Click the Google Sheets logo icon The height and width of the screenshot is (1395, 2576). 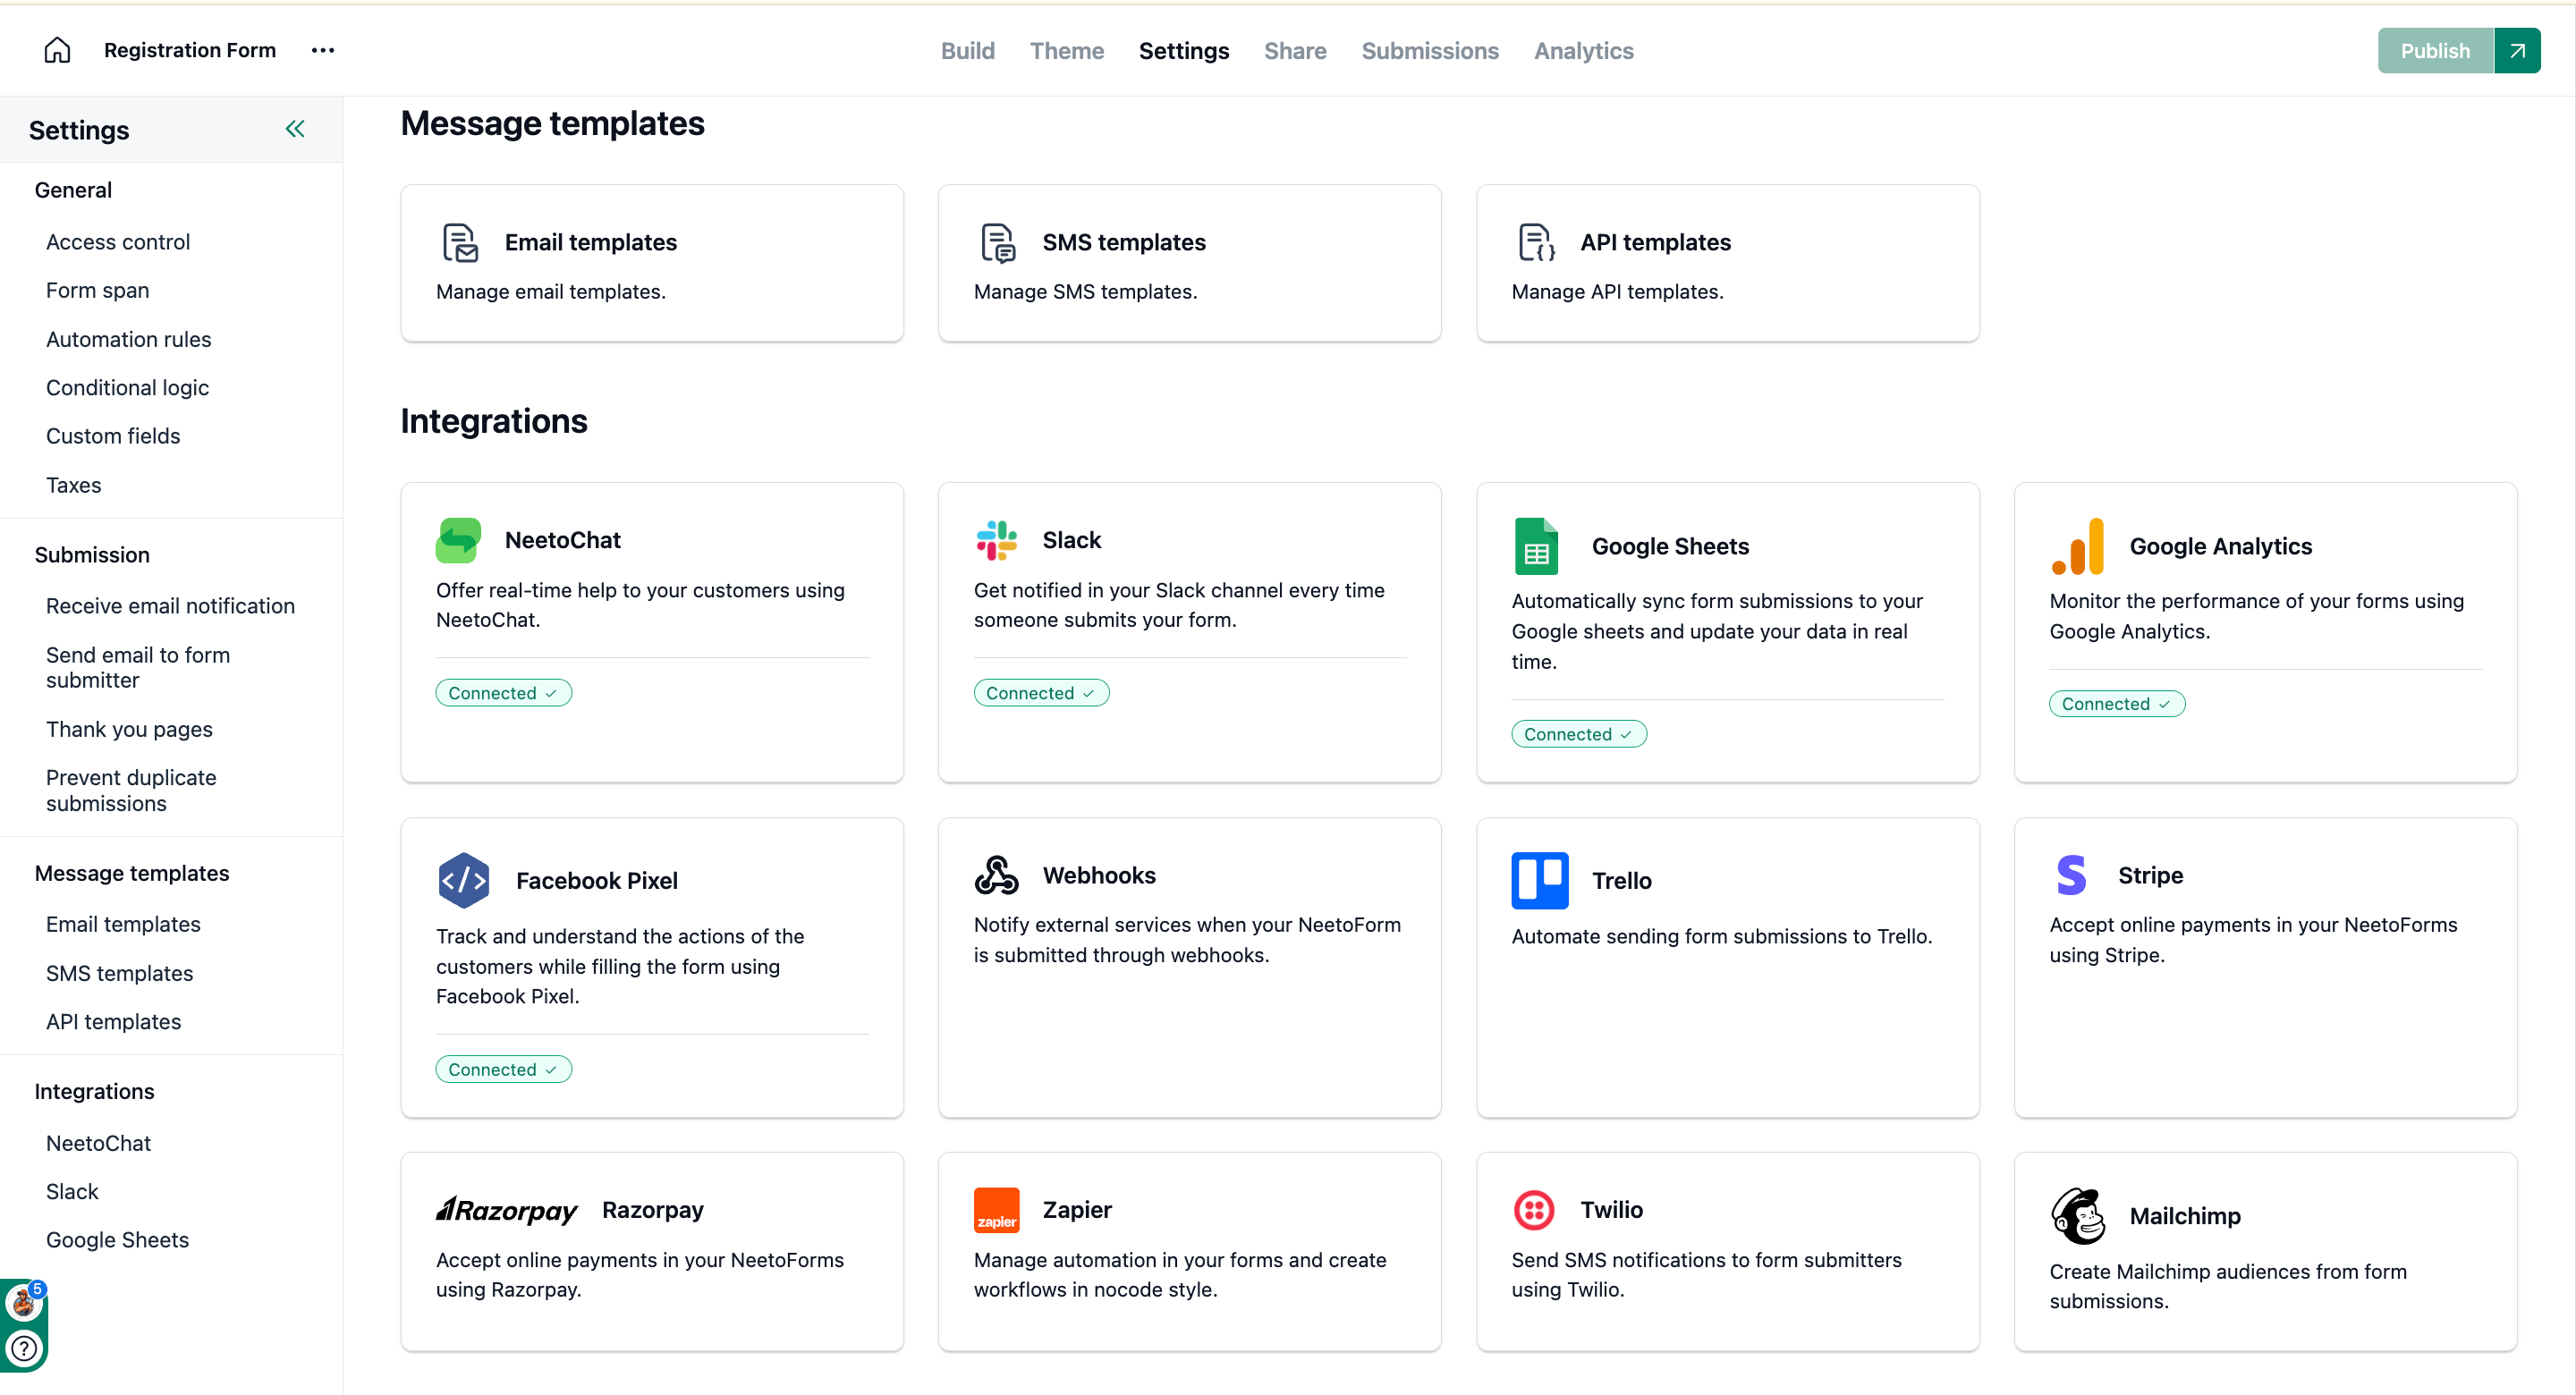click(1537, 546)
